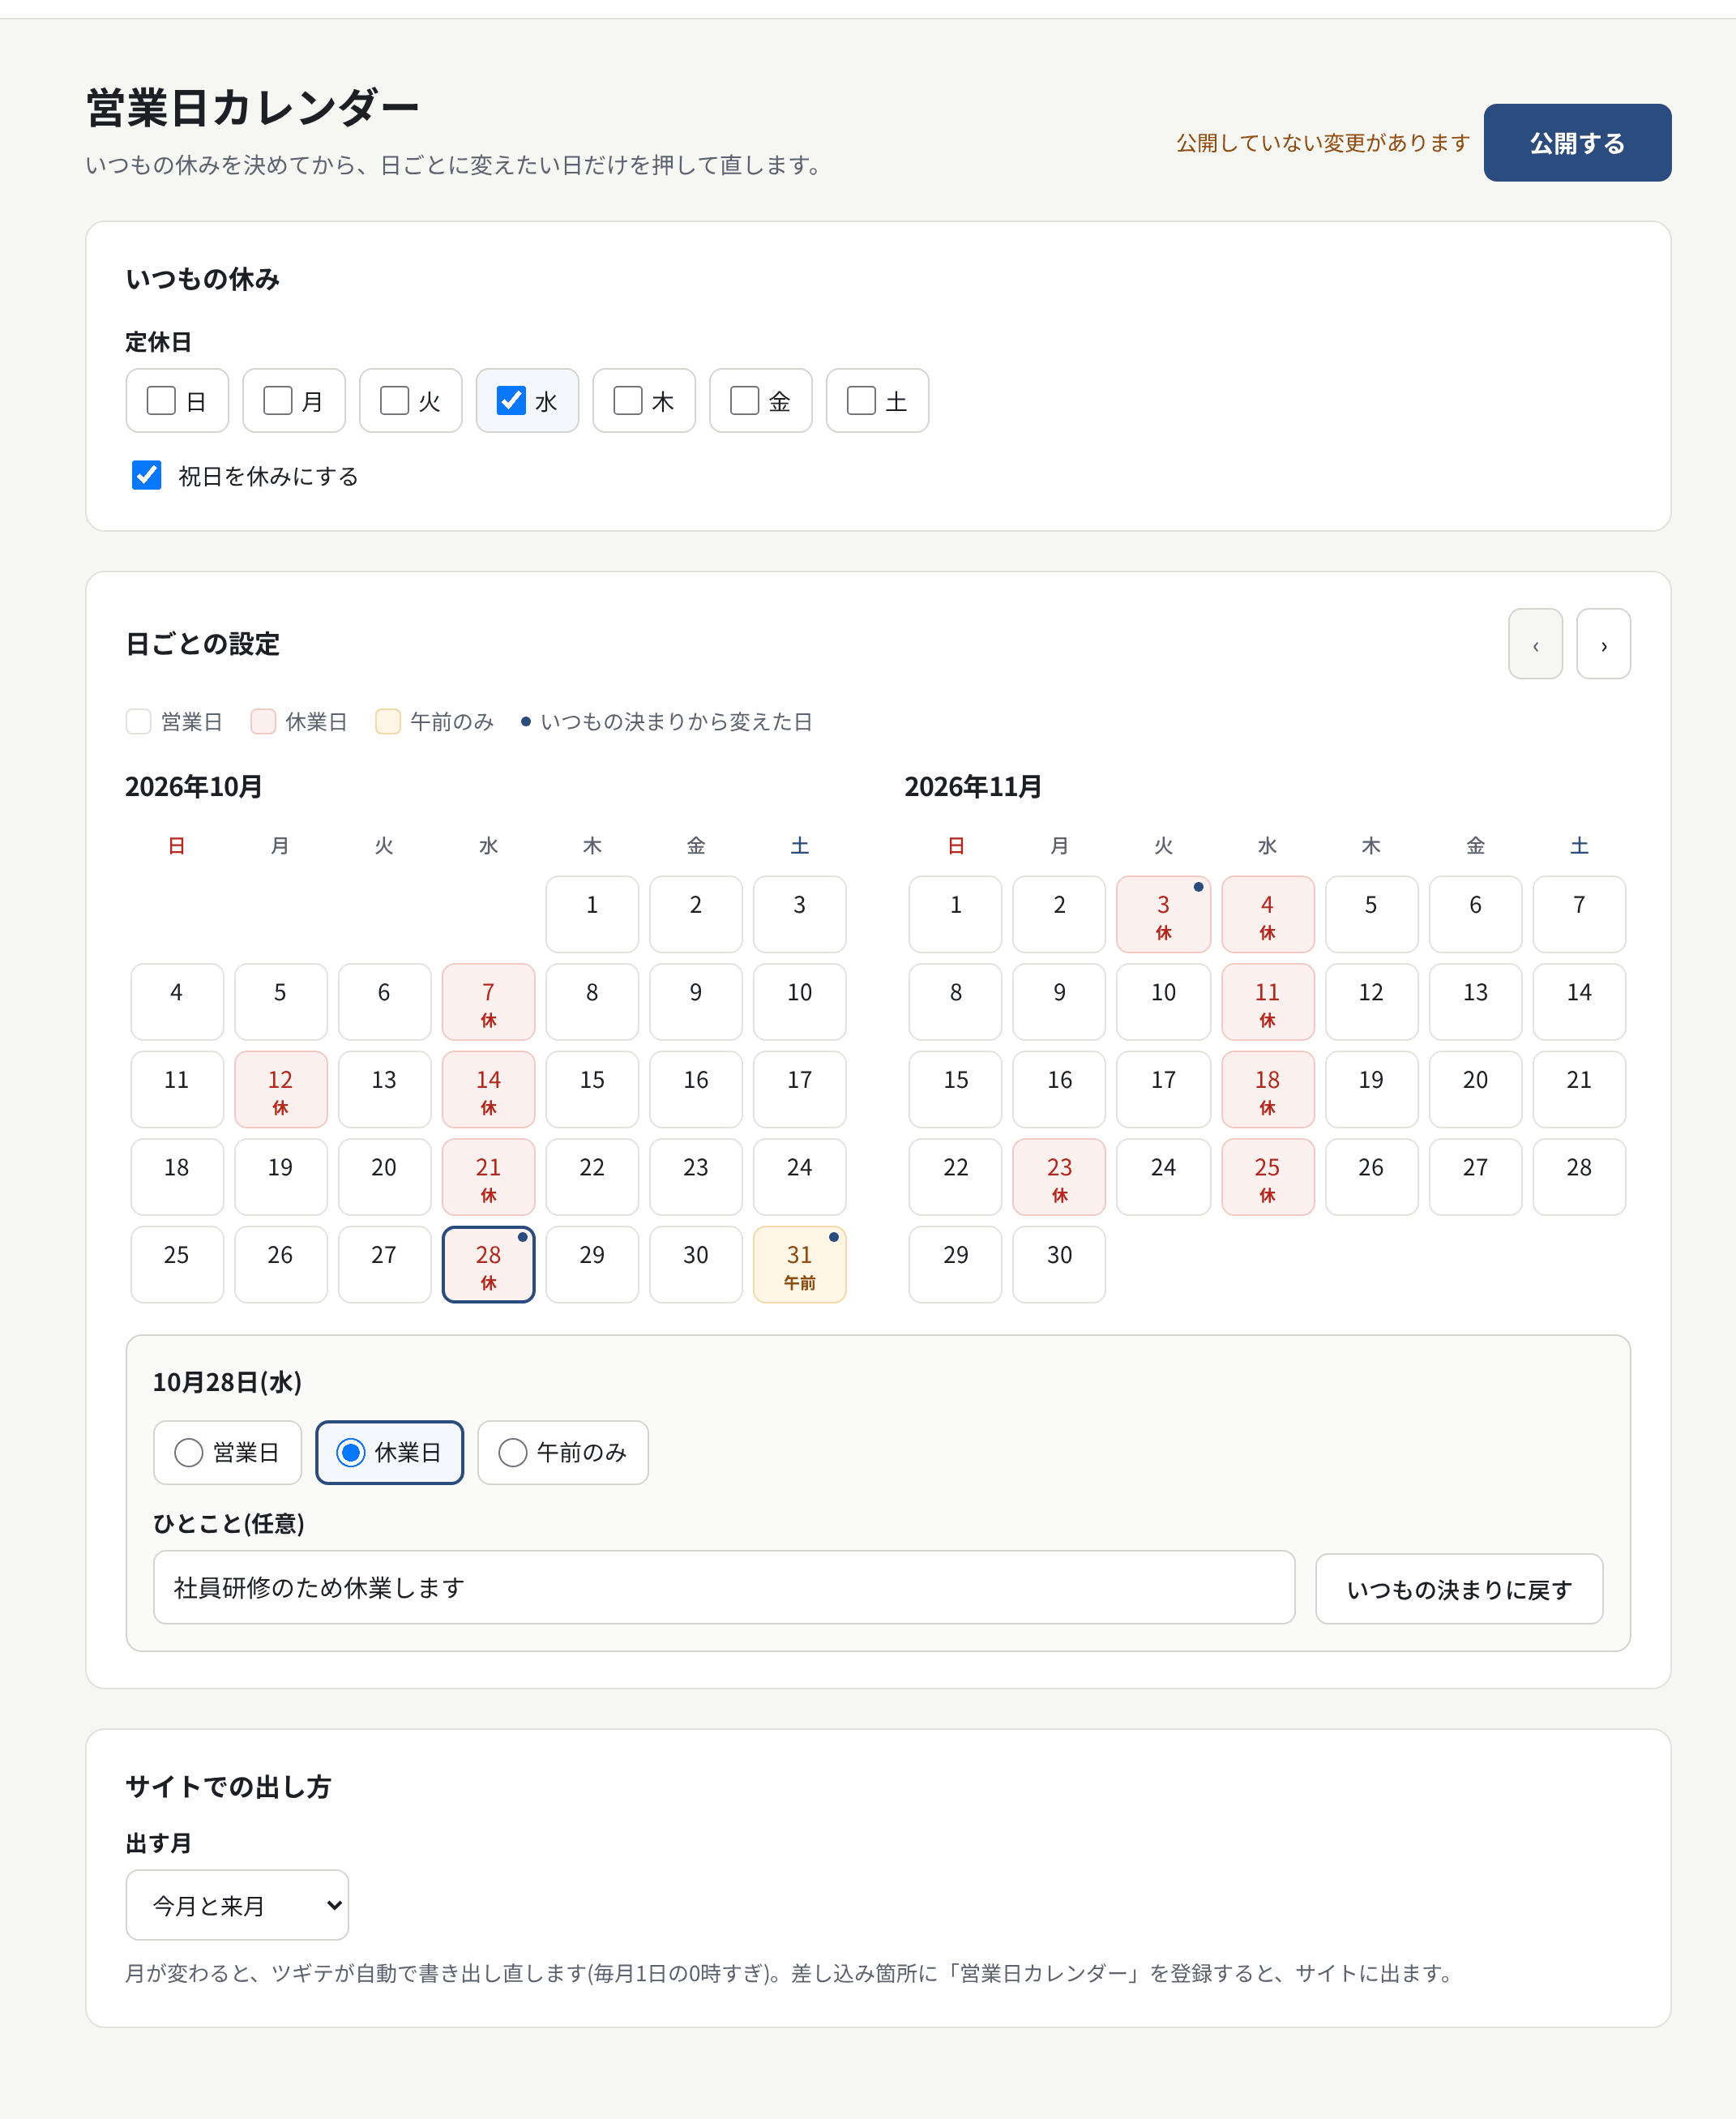Image resolution: width=1736 pixels, height=2119 pixels.
Task: Check the 月 regular holiday checkbox
Action: (x=278, y=401)
